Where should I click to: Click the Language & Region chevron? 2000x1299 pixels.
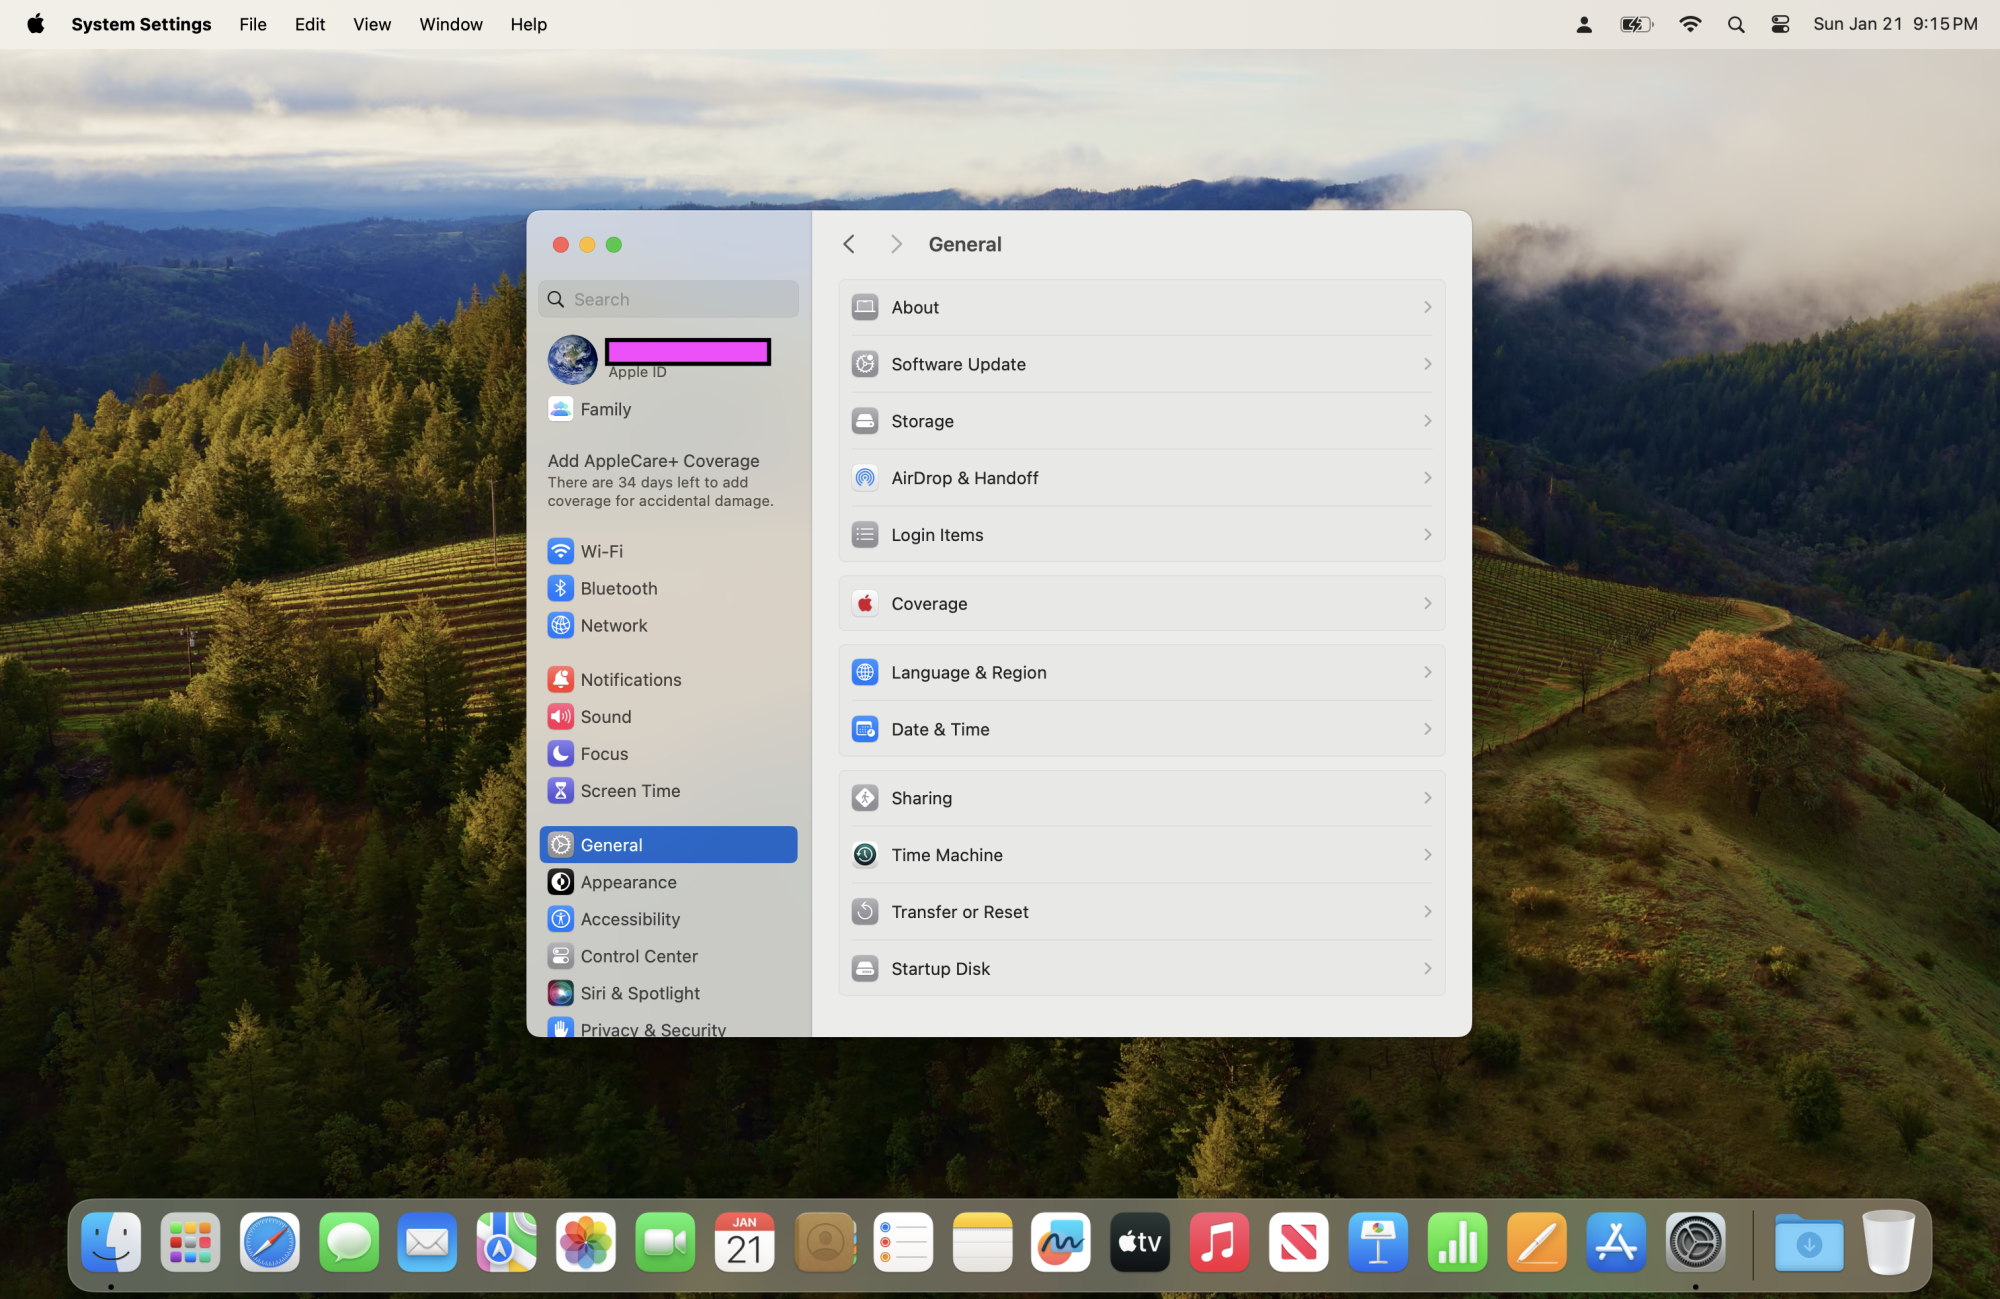1427,672
